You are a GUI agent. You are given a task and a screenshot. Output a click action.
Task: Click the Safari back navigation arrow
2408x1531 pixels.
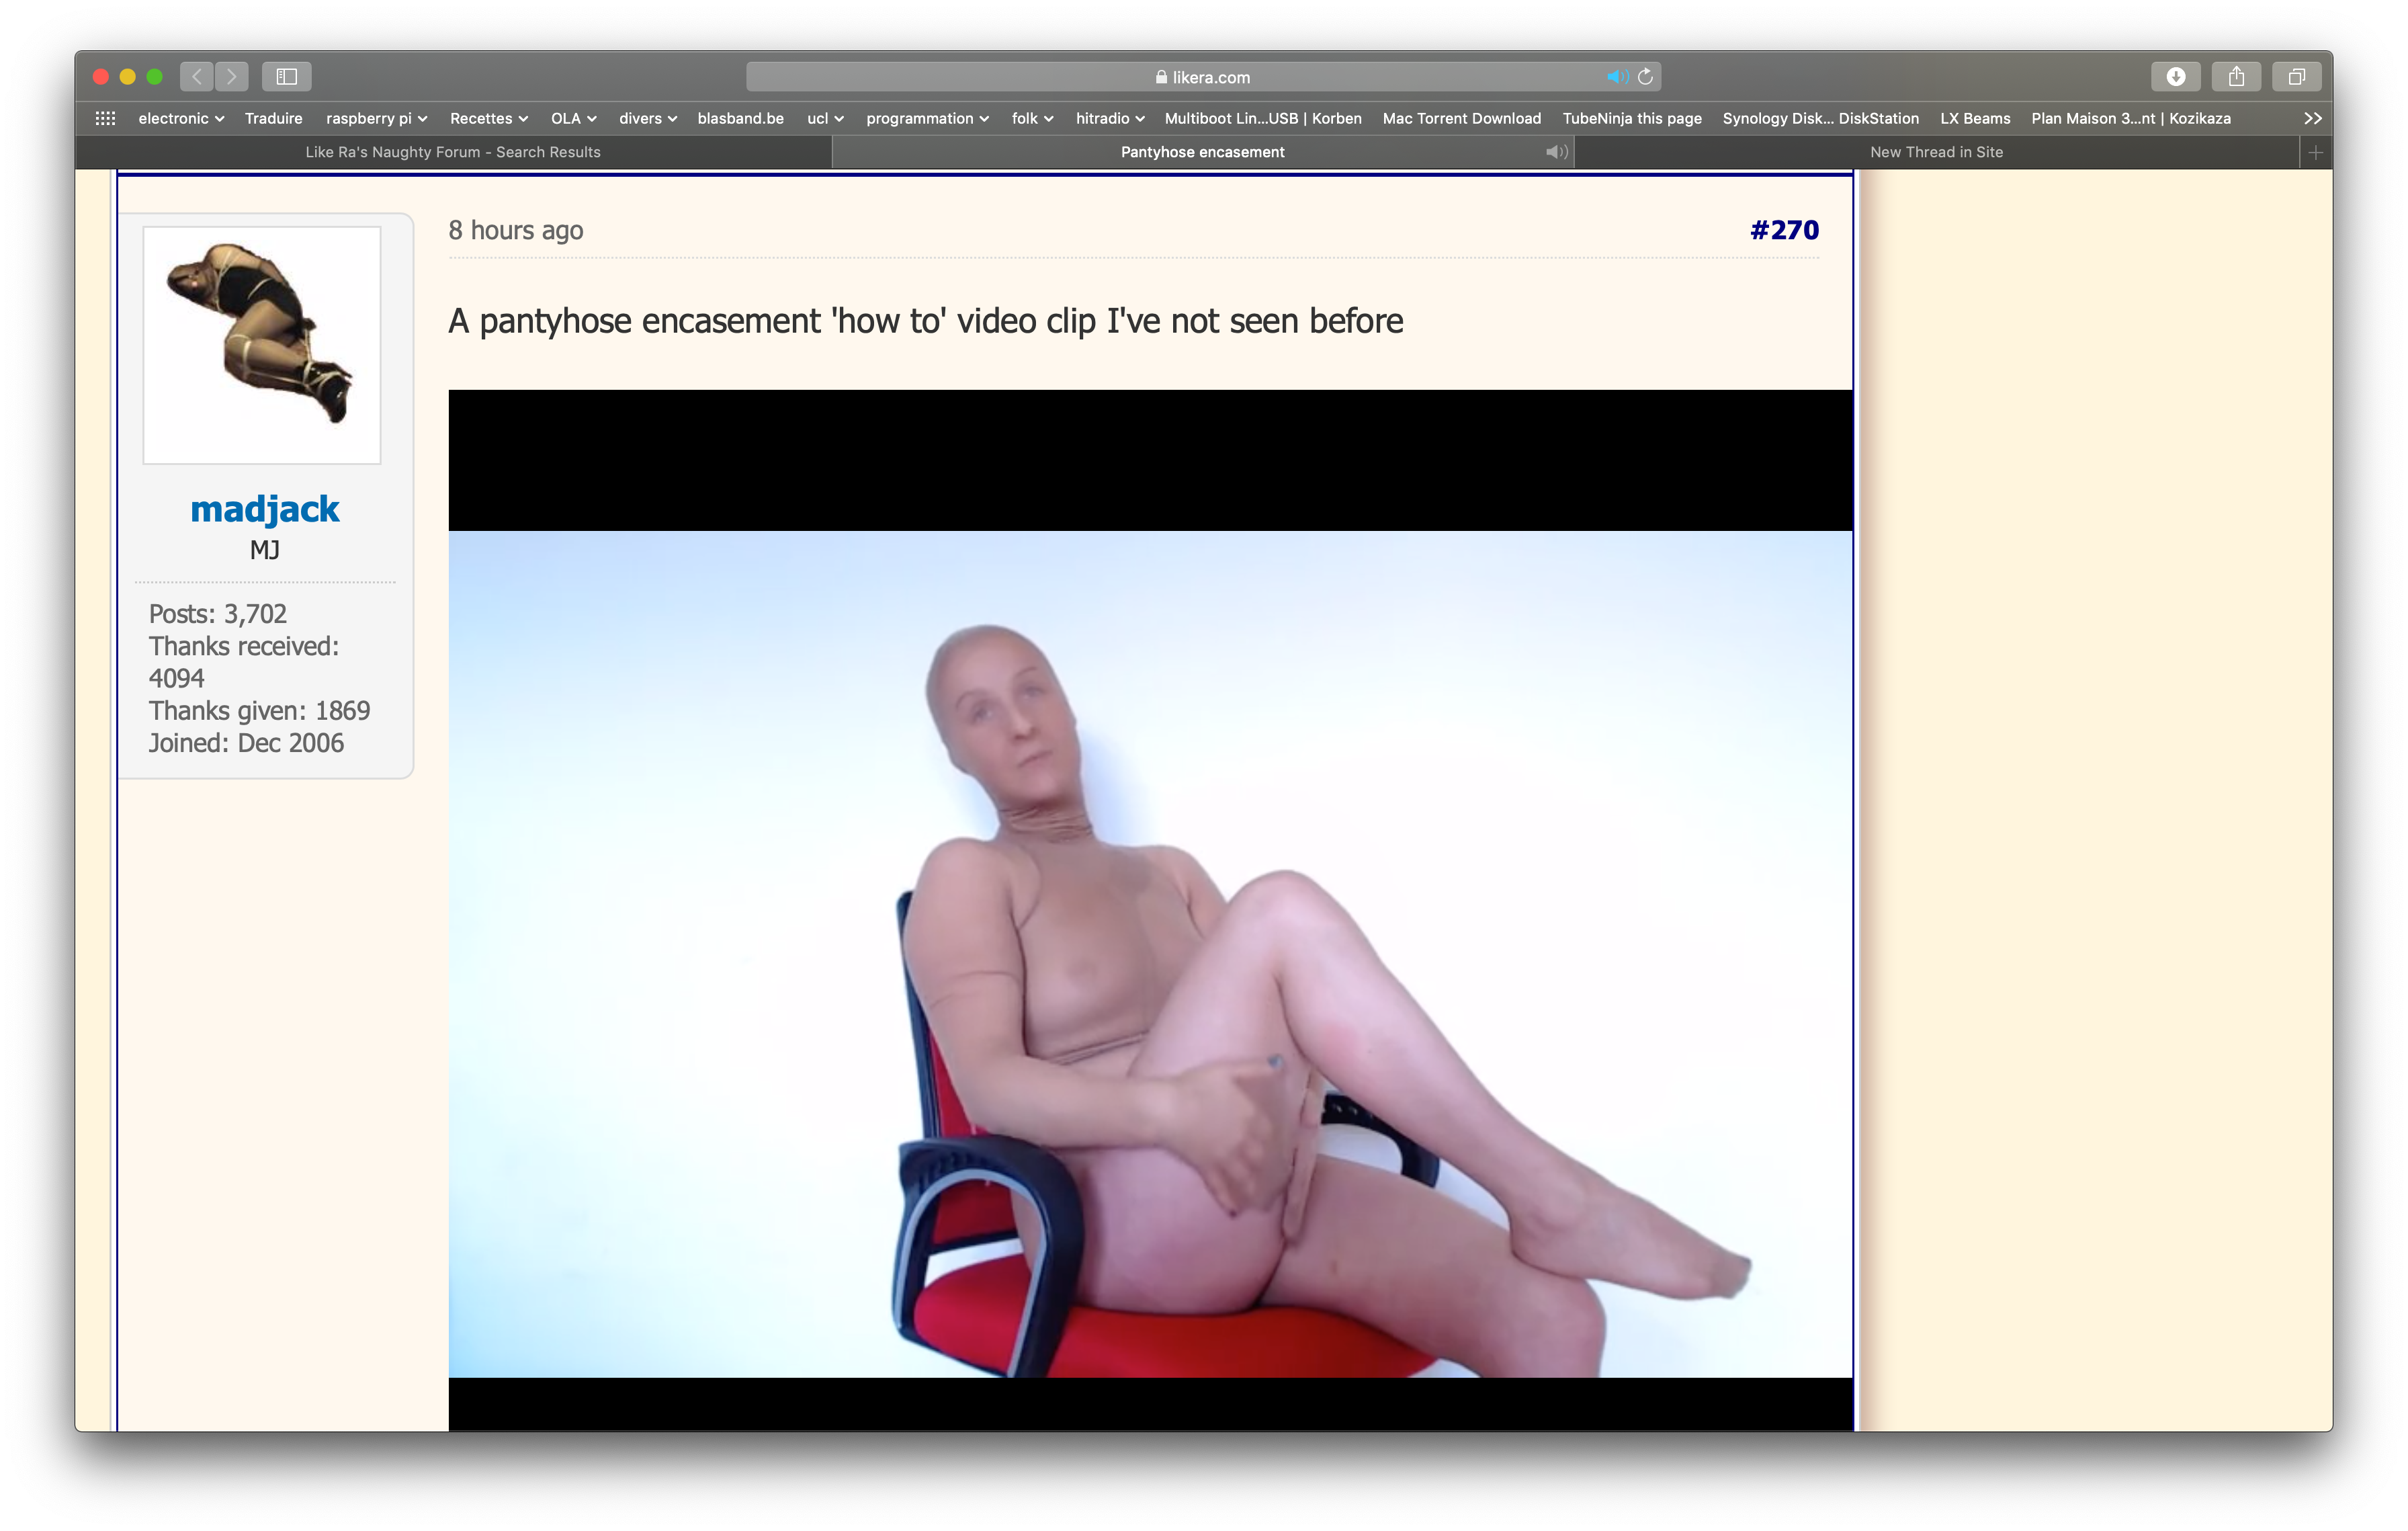197,76
